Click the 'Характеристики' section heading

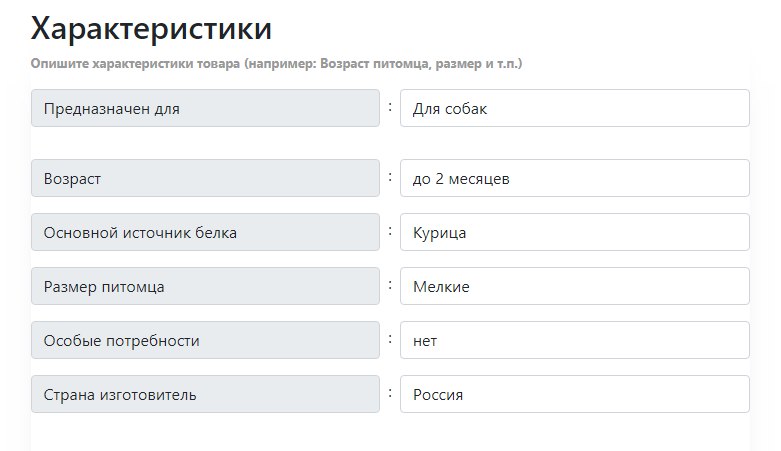point(151,28)
